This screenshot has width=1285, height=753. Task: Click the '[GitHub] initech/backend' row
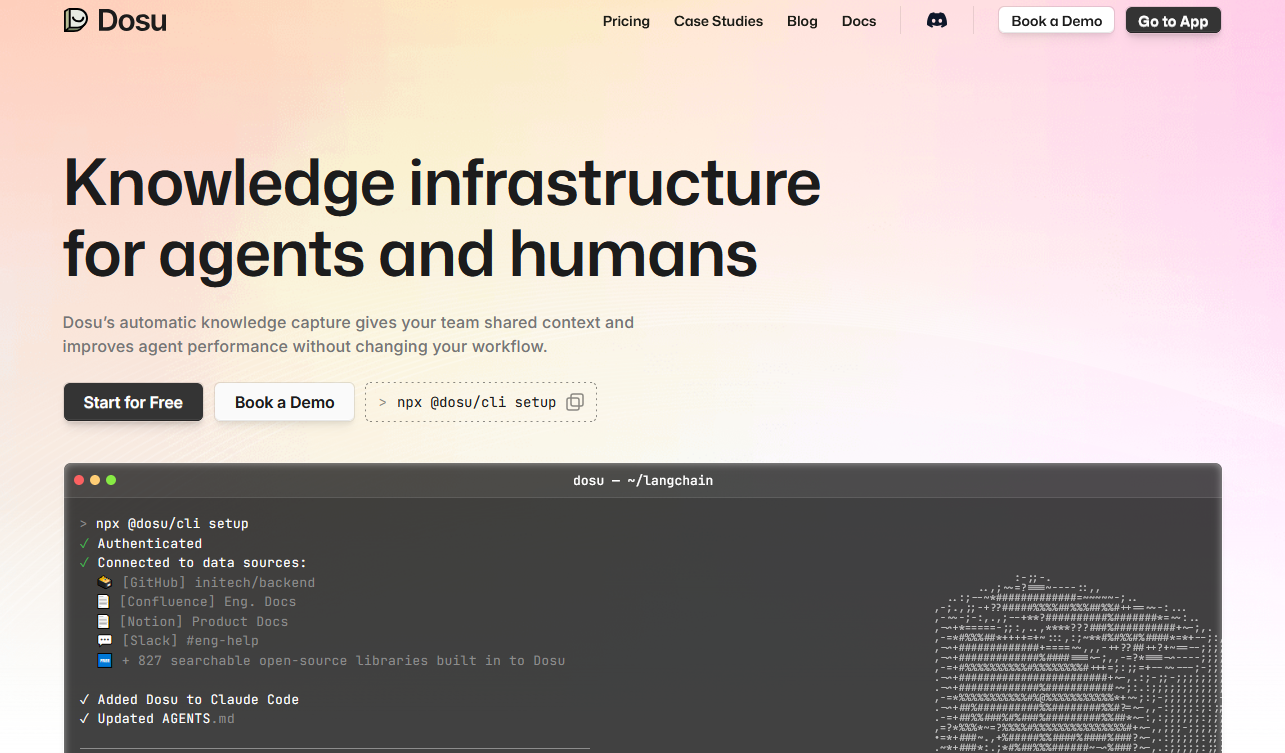[206, 582]
